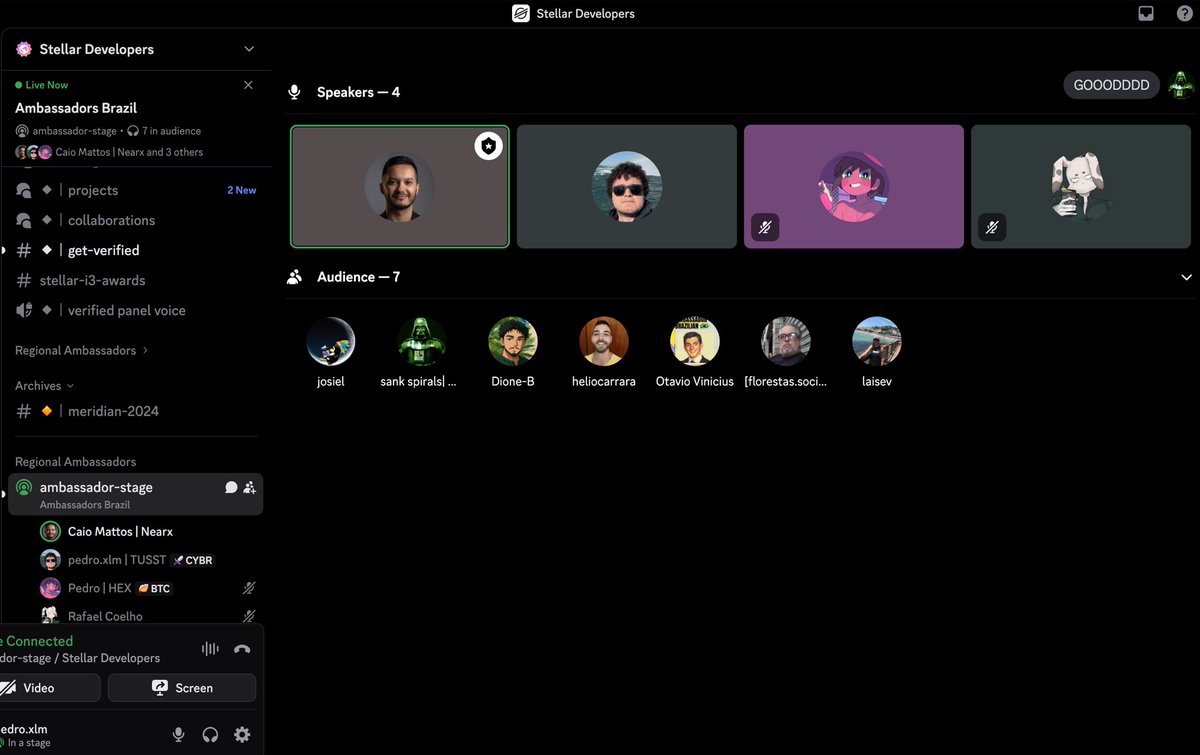Toggle headphones deafen button
1200x755 pixels.
click(210, 735)
